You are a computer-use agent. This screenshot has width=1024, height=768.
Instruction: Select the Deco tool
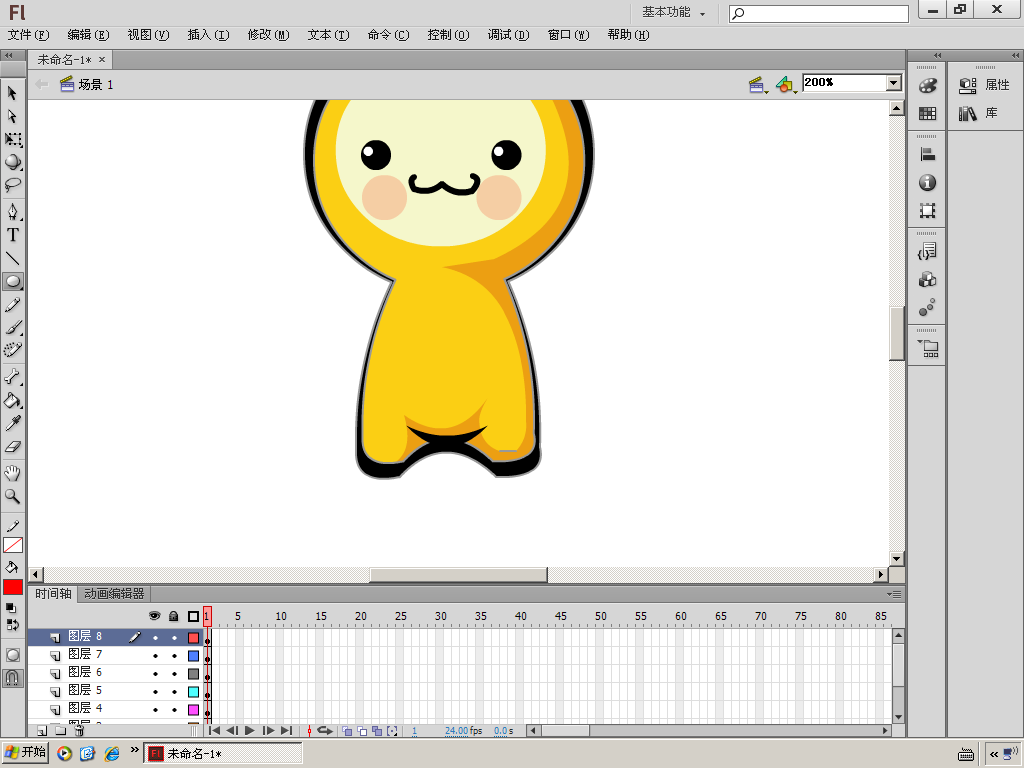(x=12, y=350)
